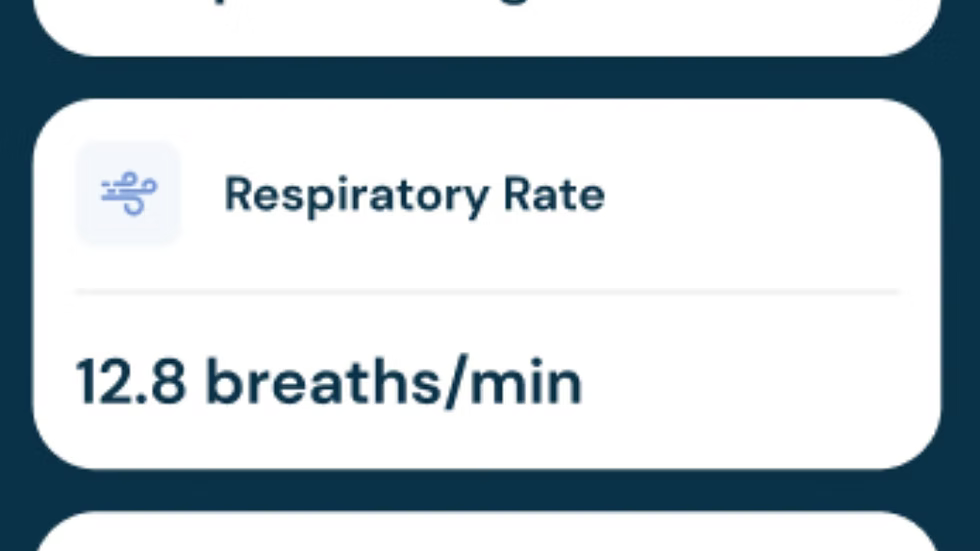Tap the divider line under Respiratory Rate

[x=487, y=292]
